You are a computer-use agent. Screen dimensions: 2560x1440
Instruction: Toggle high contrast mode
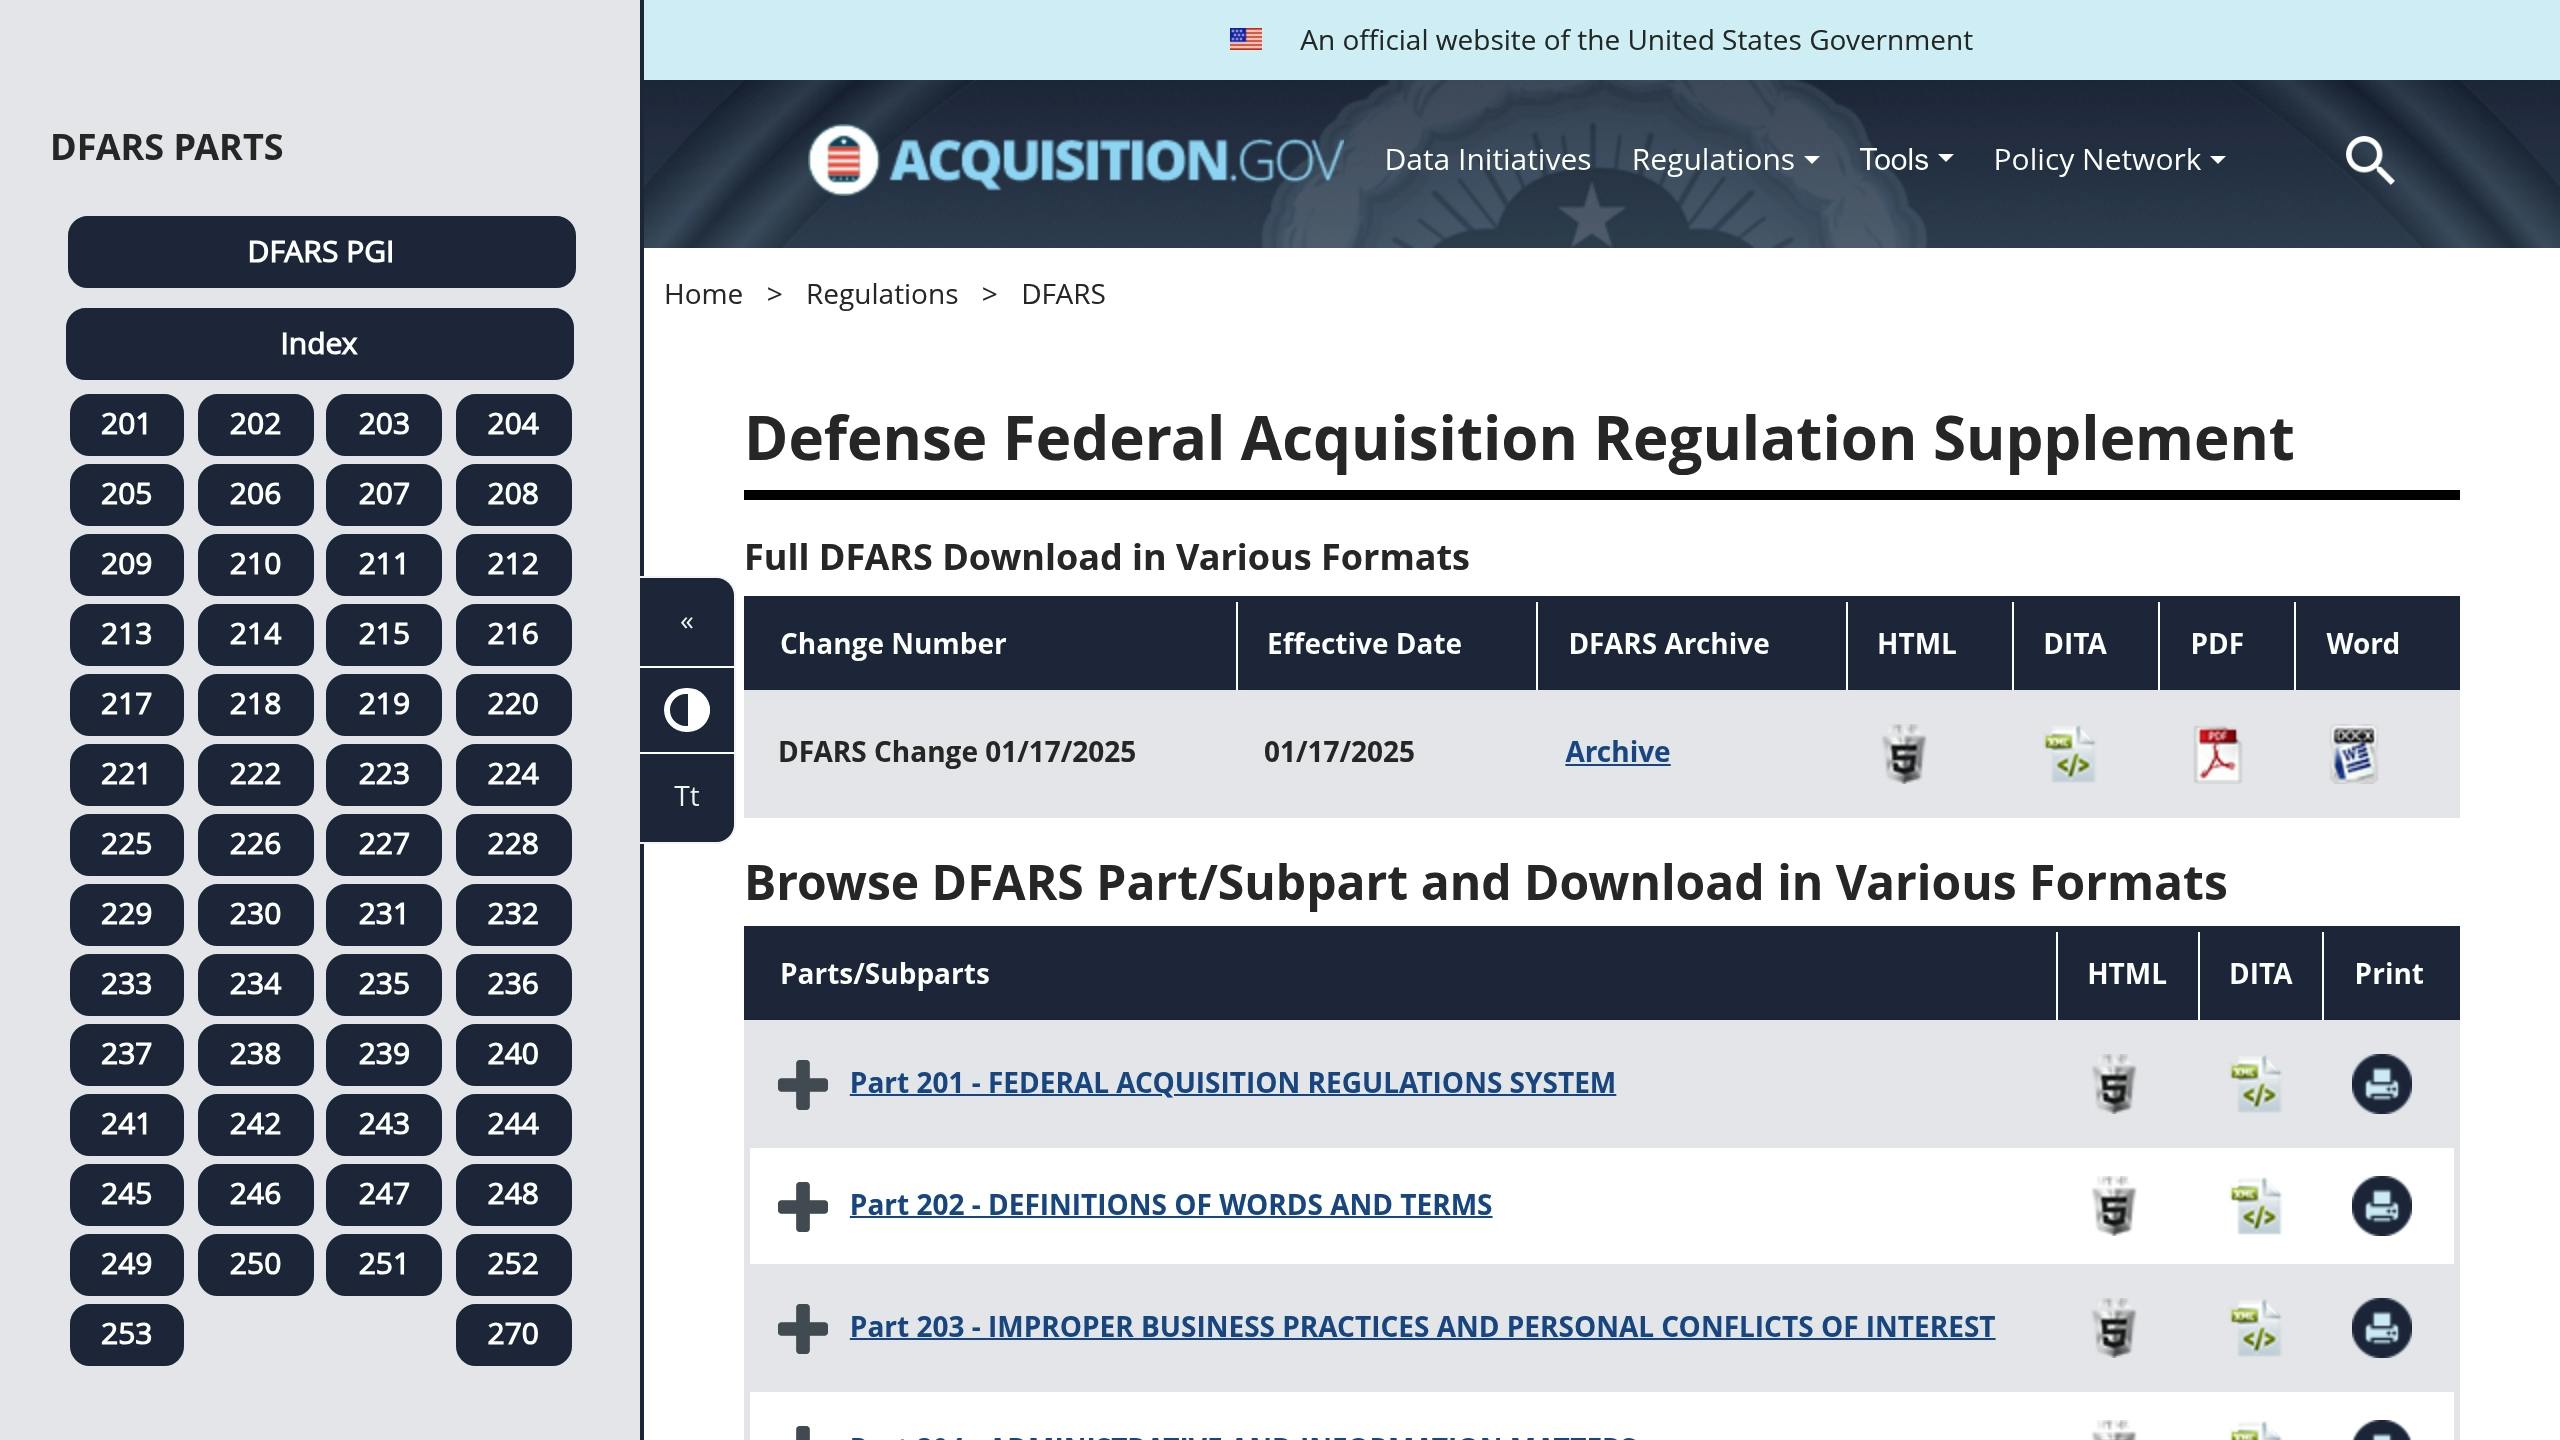coord(687,710)
